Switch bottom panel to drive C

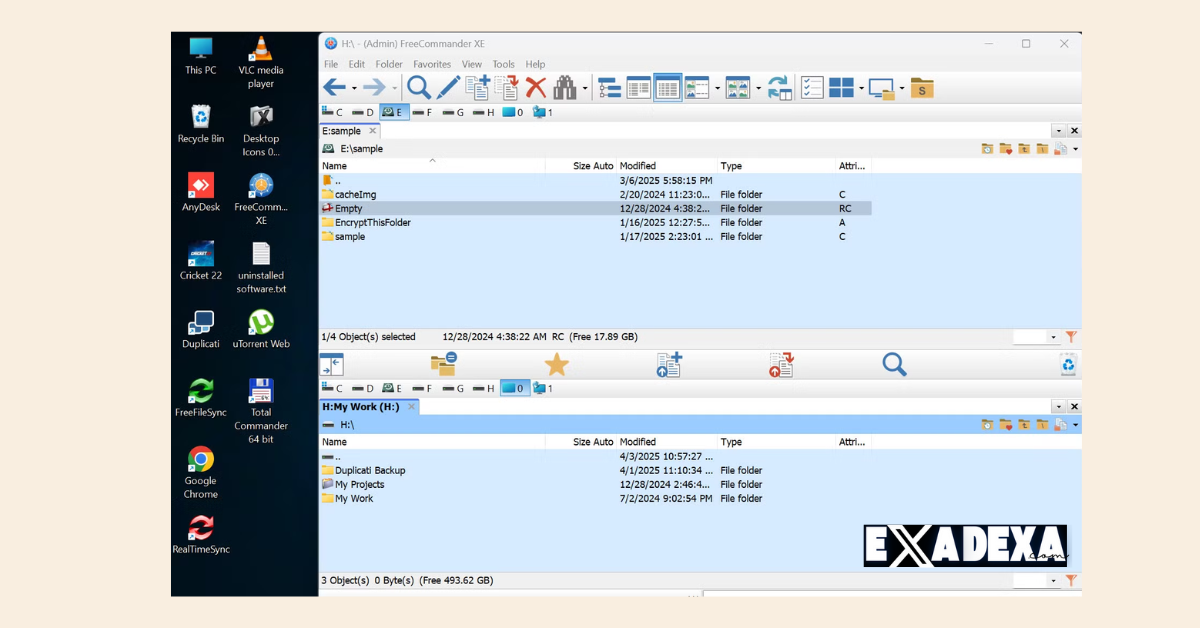[332, 388]
